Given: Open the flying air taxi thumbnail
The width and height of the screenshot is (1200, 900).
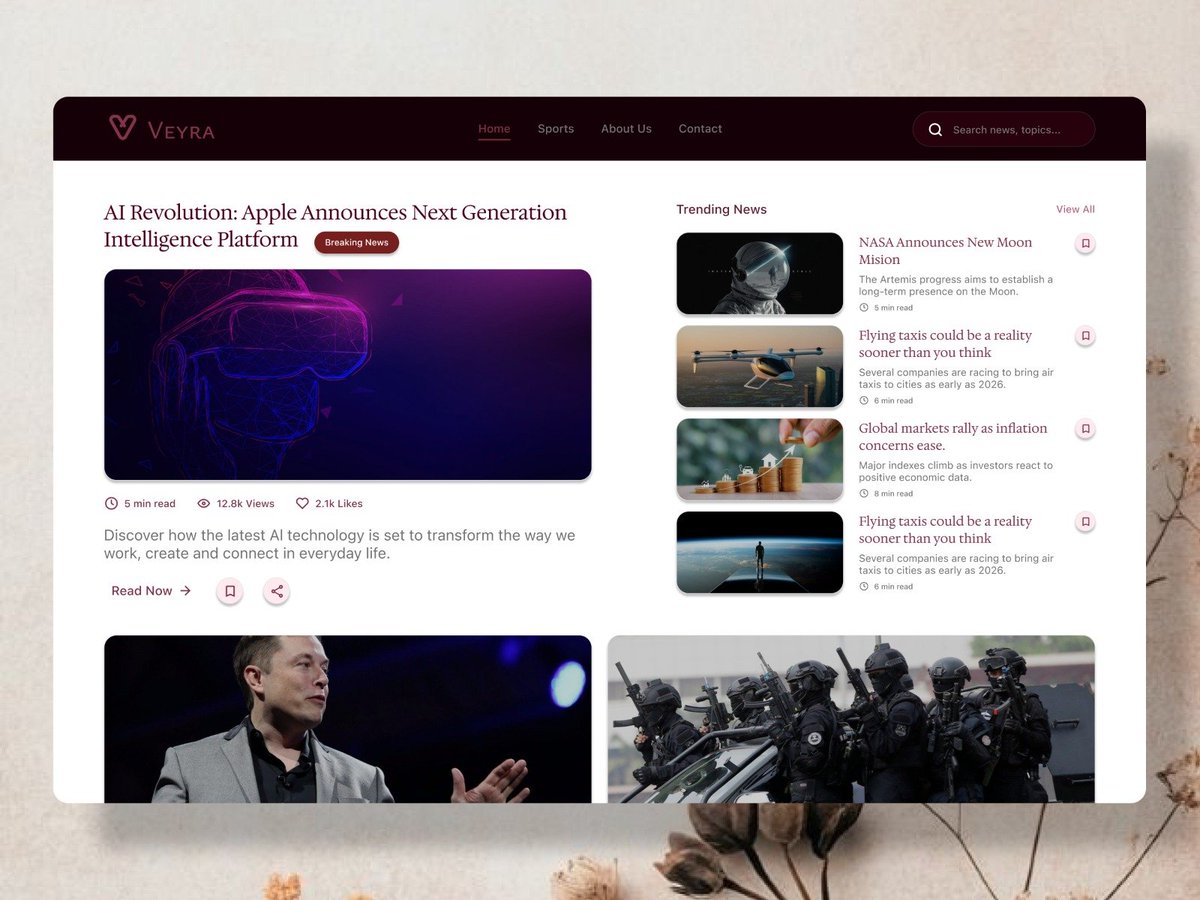Looking at the screenshot, I should tap(760, 367).
